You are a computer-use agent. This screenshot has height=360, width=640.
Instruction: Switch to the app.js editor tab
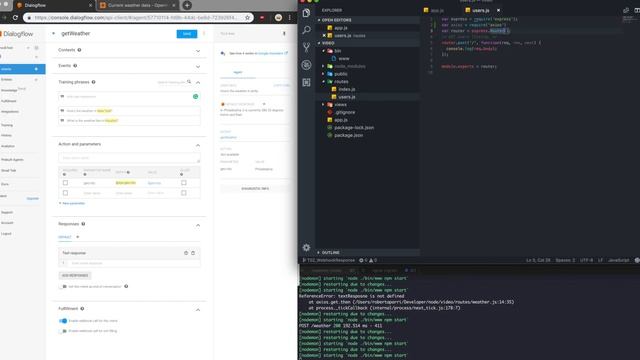[438, 10]
